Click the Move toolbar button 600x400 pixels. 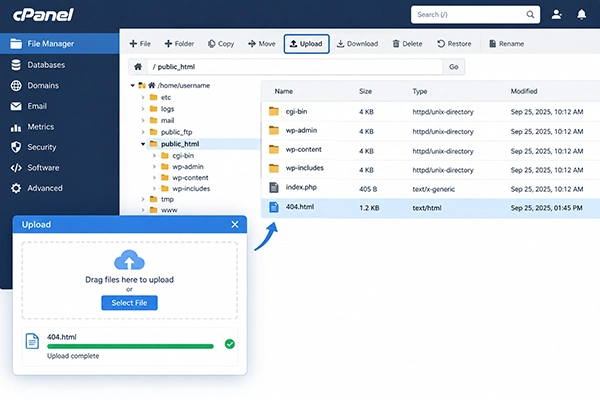262,44
